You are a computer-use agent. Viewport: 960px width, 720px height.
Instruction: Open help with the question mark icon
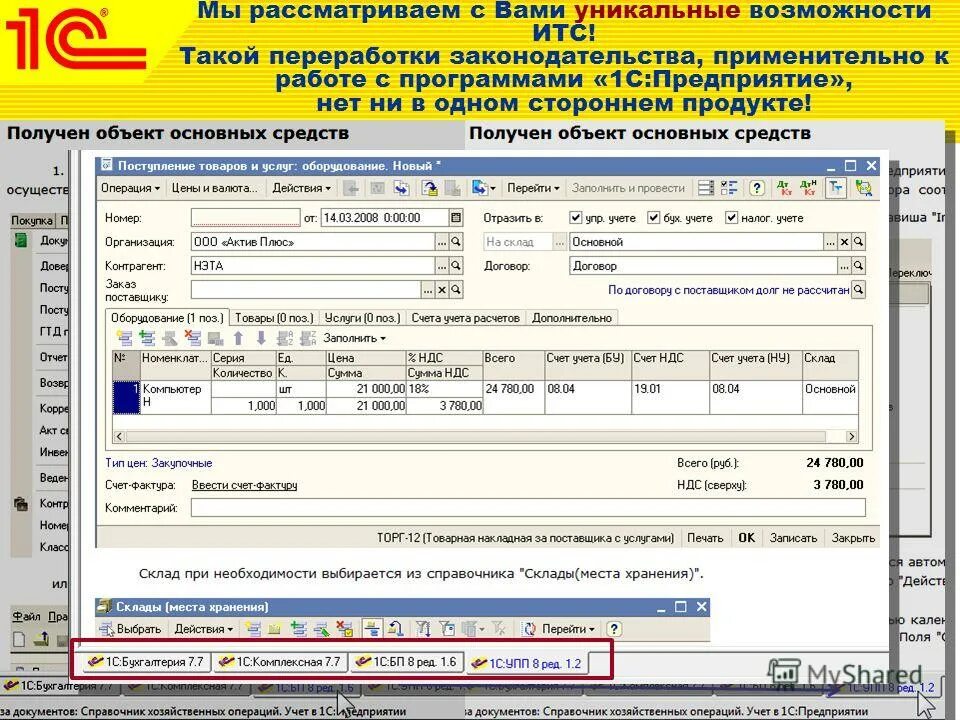pos(757,189)
